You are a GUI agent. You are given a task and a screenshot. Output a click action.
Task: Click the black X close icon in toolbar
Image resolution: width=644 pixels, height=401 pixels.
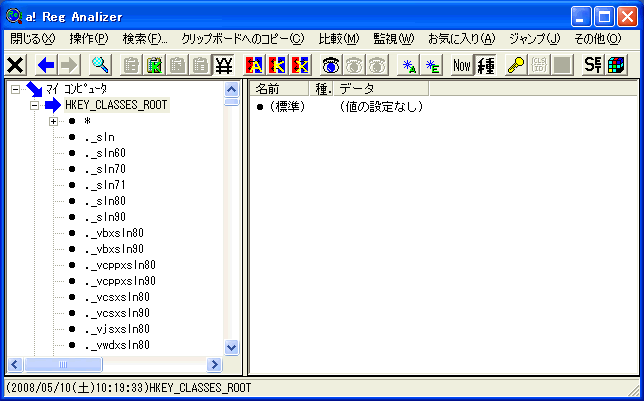tap(16, 65)
